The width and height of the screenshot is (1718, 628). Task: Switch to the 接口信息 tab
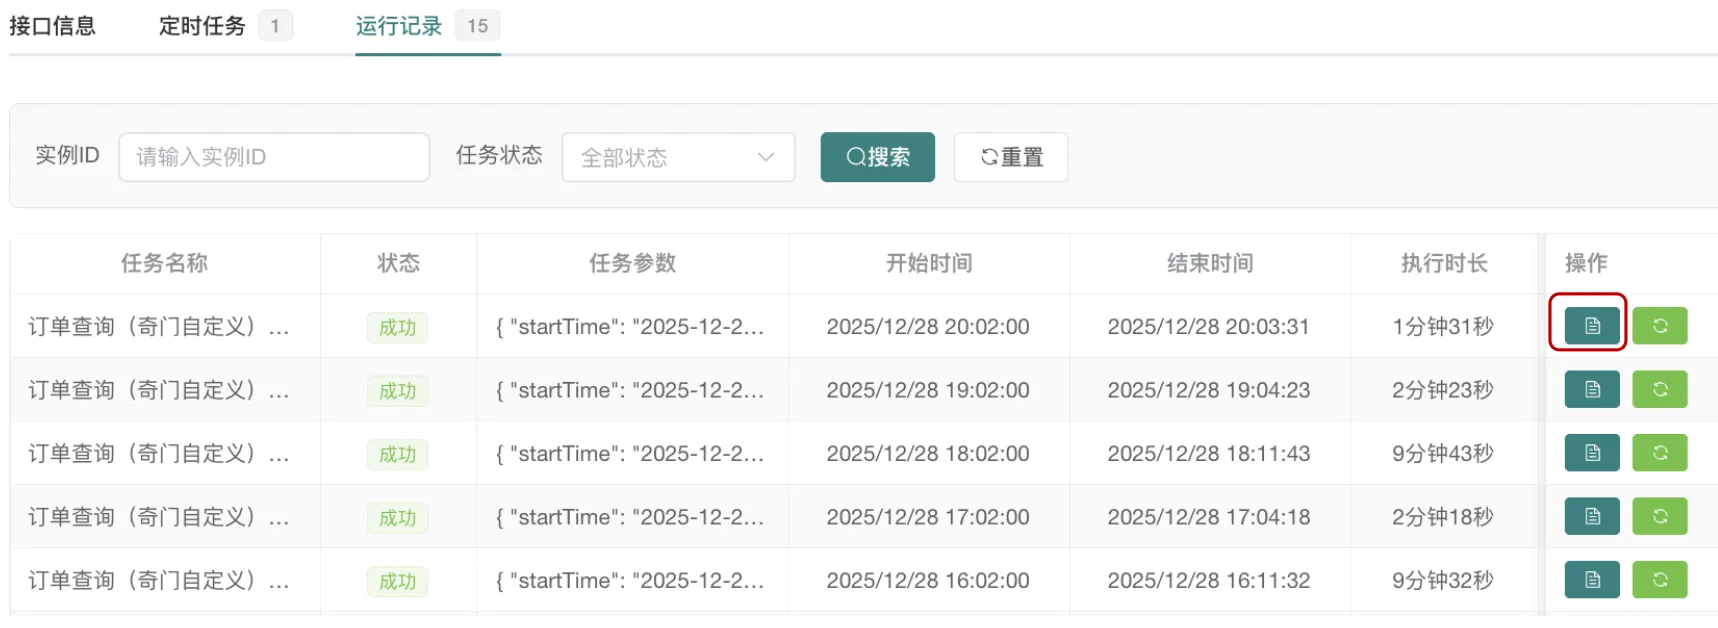(52, 26)
